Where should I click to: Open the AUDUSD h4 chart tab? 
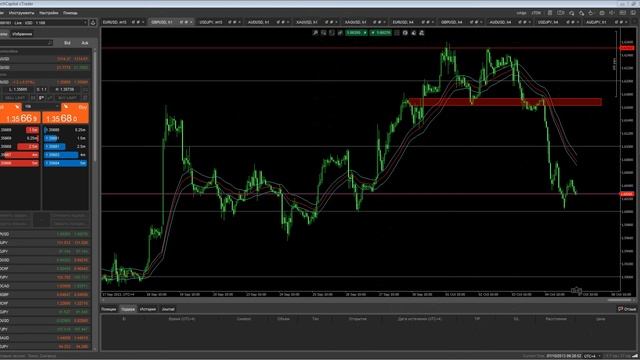500,22
